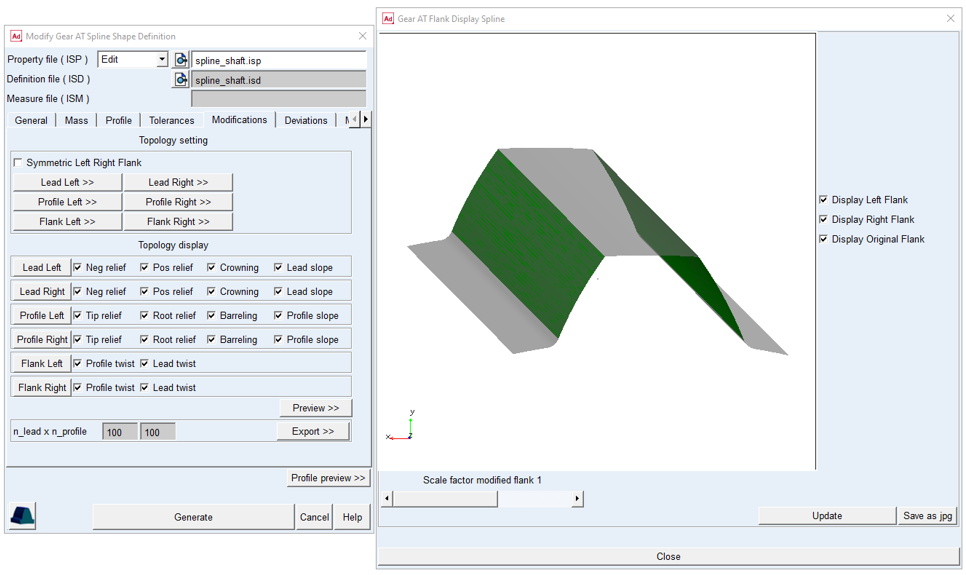Screen dimensions: 966x575
Task: Click the Adams icon in Flank Display title bar
Action: tap(388, 18)
